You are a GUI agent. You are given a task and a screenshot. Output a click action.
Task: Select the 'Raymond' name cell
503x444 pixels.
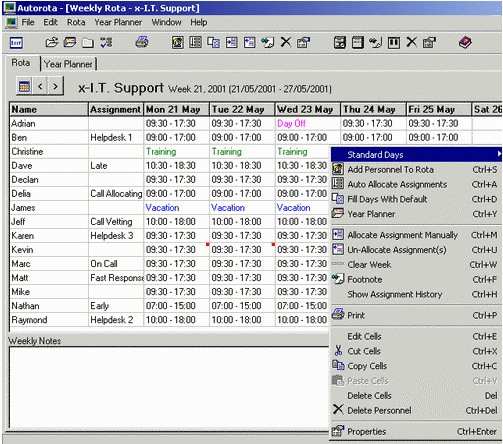coord(49,320)
